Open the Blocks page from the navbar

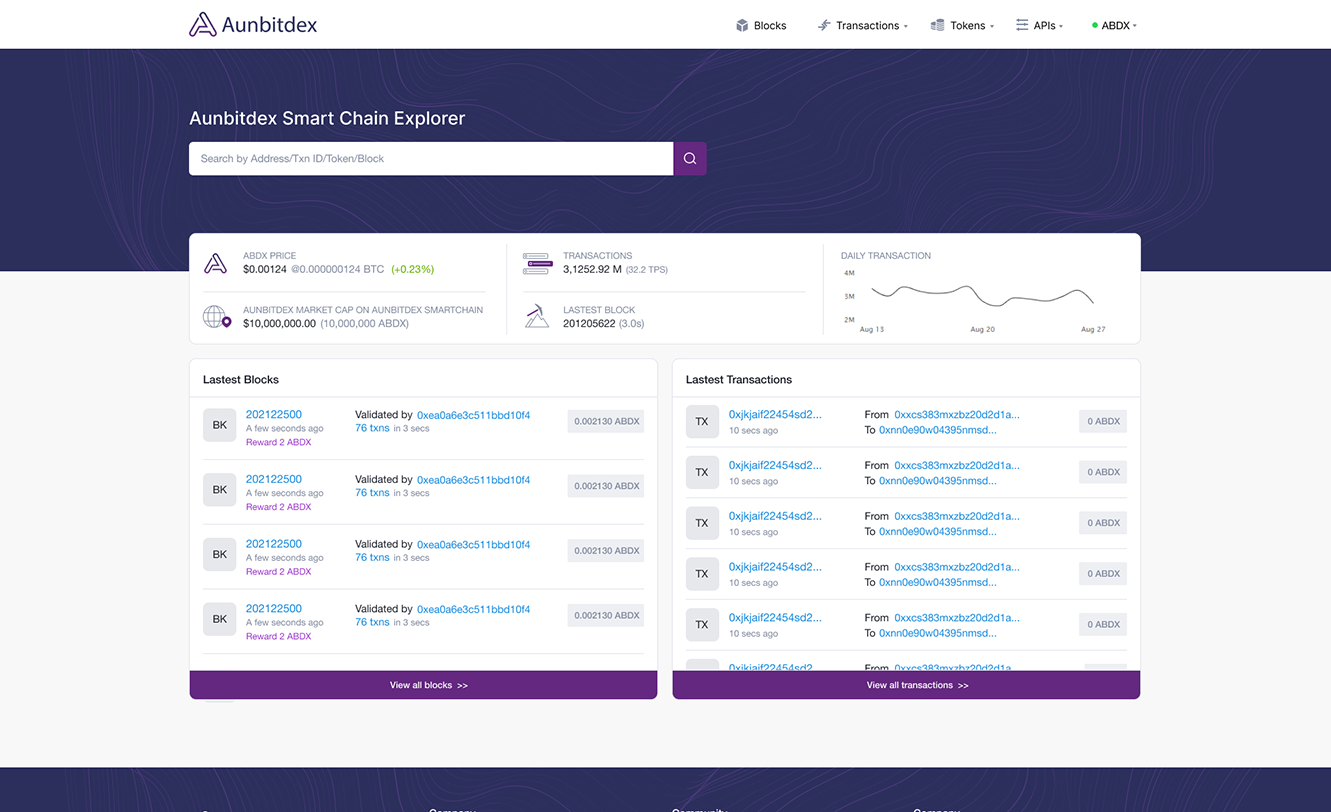(761, 26)
